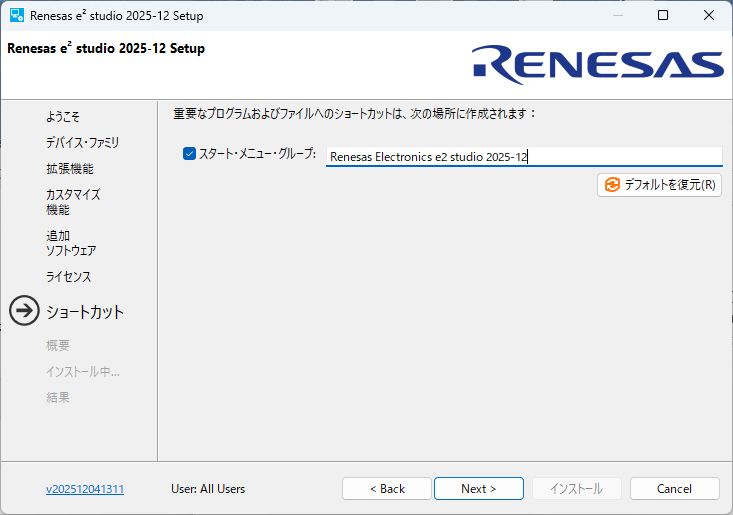This screenshot has height=515, width=733.
Task: Open the カスタマイズ機能 step
Action: [x=73, y=202]
